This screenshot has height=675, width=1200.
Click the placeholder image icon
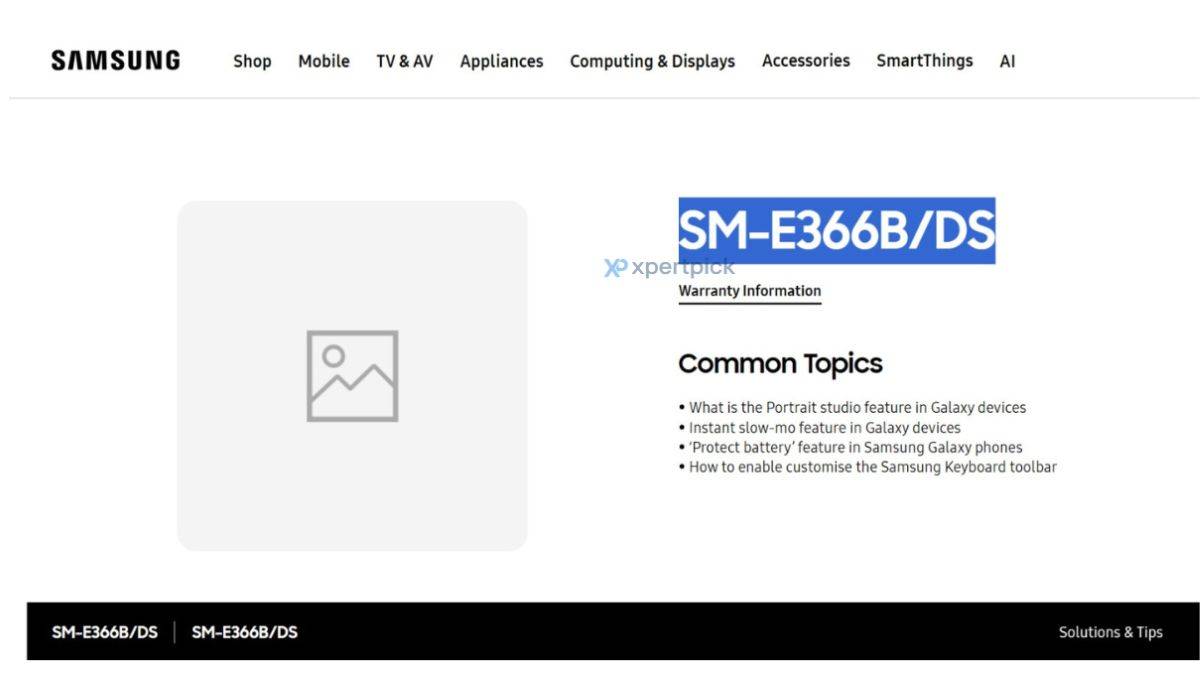[x=352, y=375]
